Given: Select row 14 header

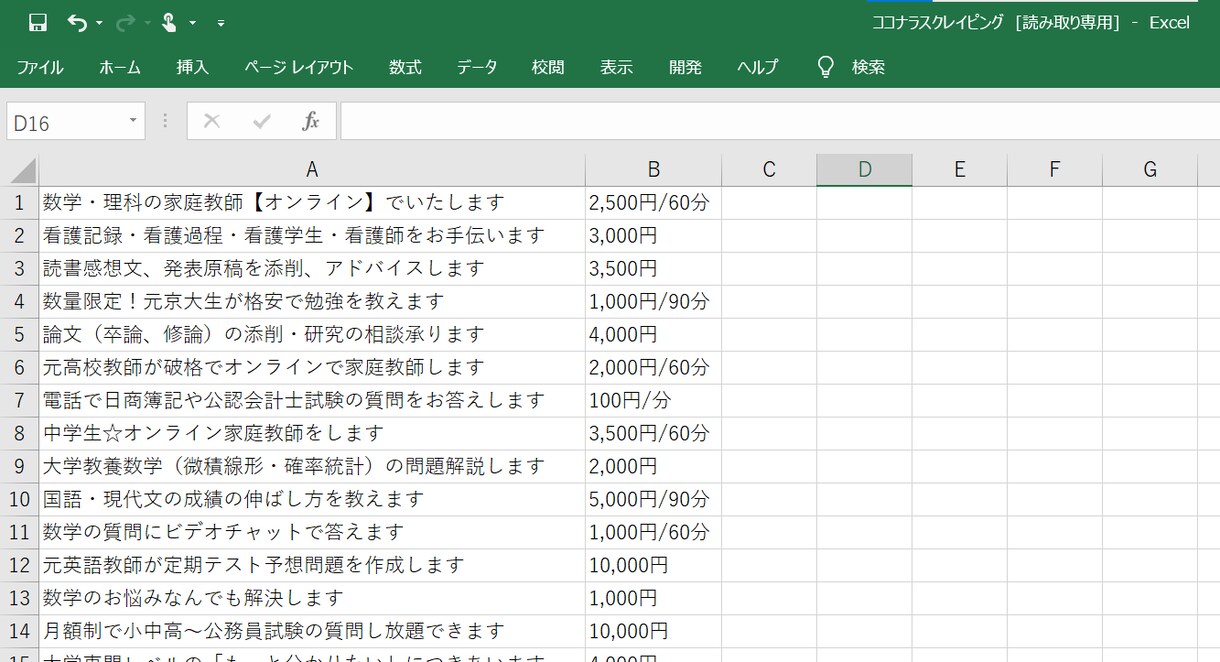Looking at the screenshot, I should tap(19, 632).
